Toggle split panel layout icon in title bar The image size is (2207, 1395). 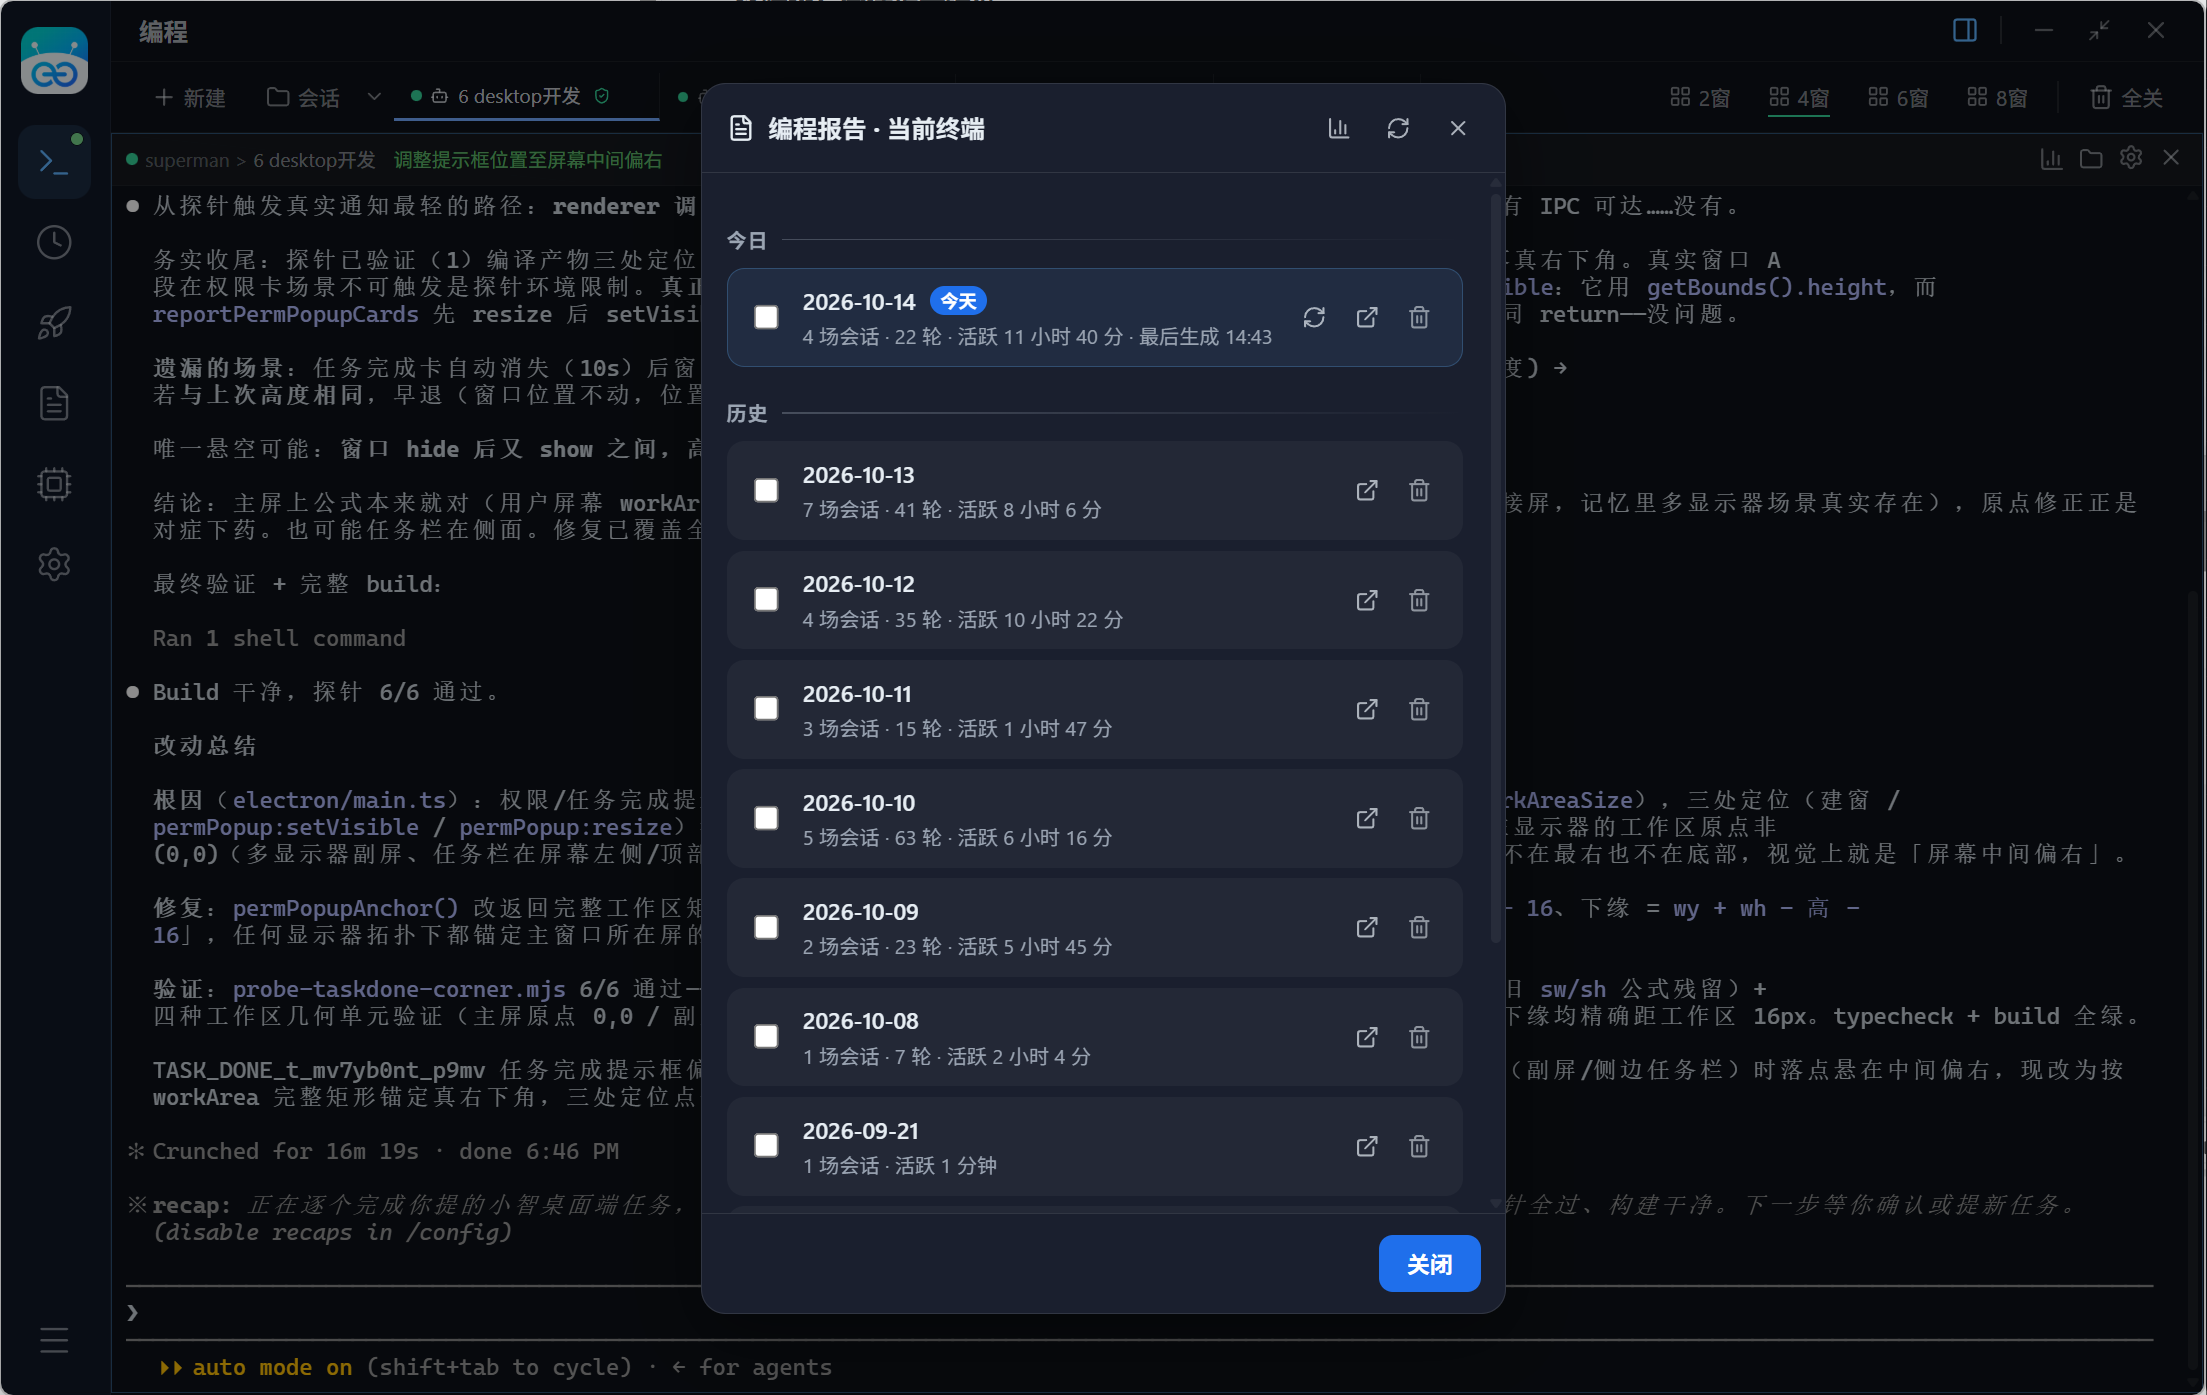pos(1964,30)
